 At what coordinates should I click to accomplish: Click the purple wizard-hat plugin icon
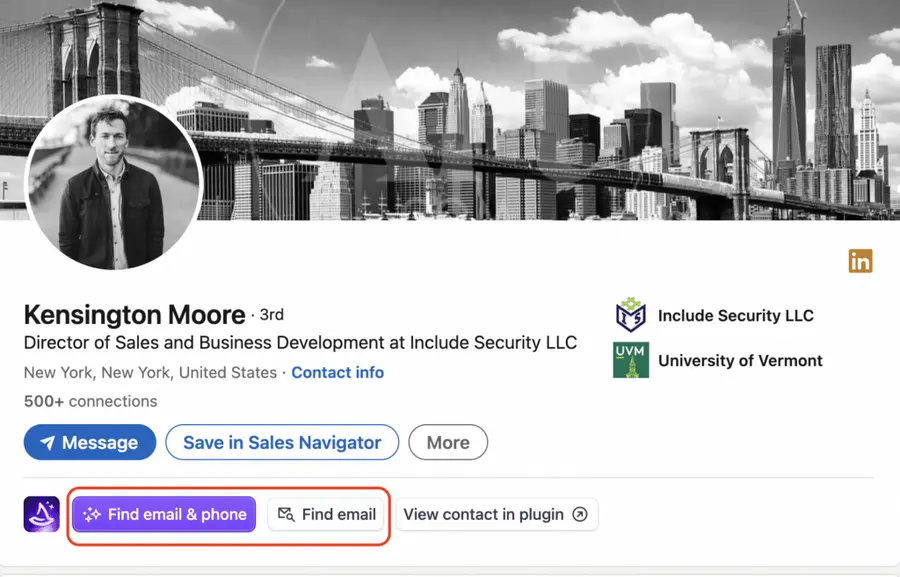(x=40, y=514)
